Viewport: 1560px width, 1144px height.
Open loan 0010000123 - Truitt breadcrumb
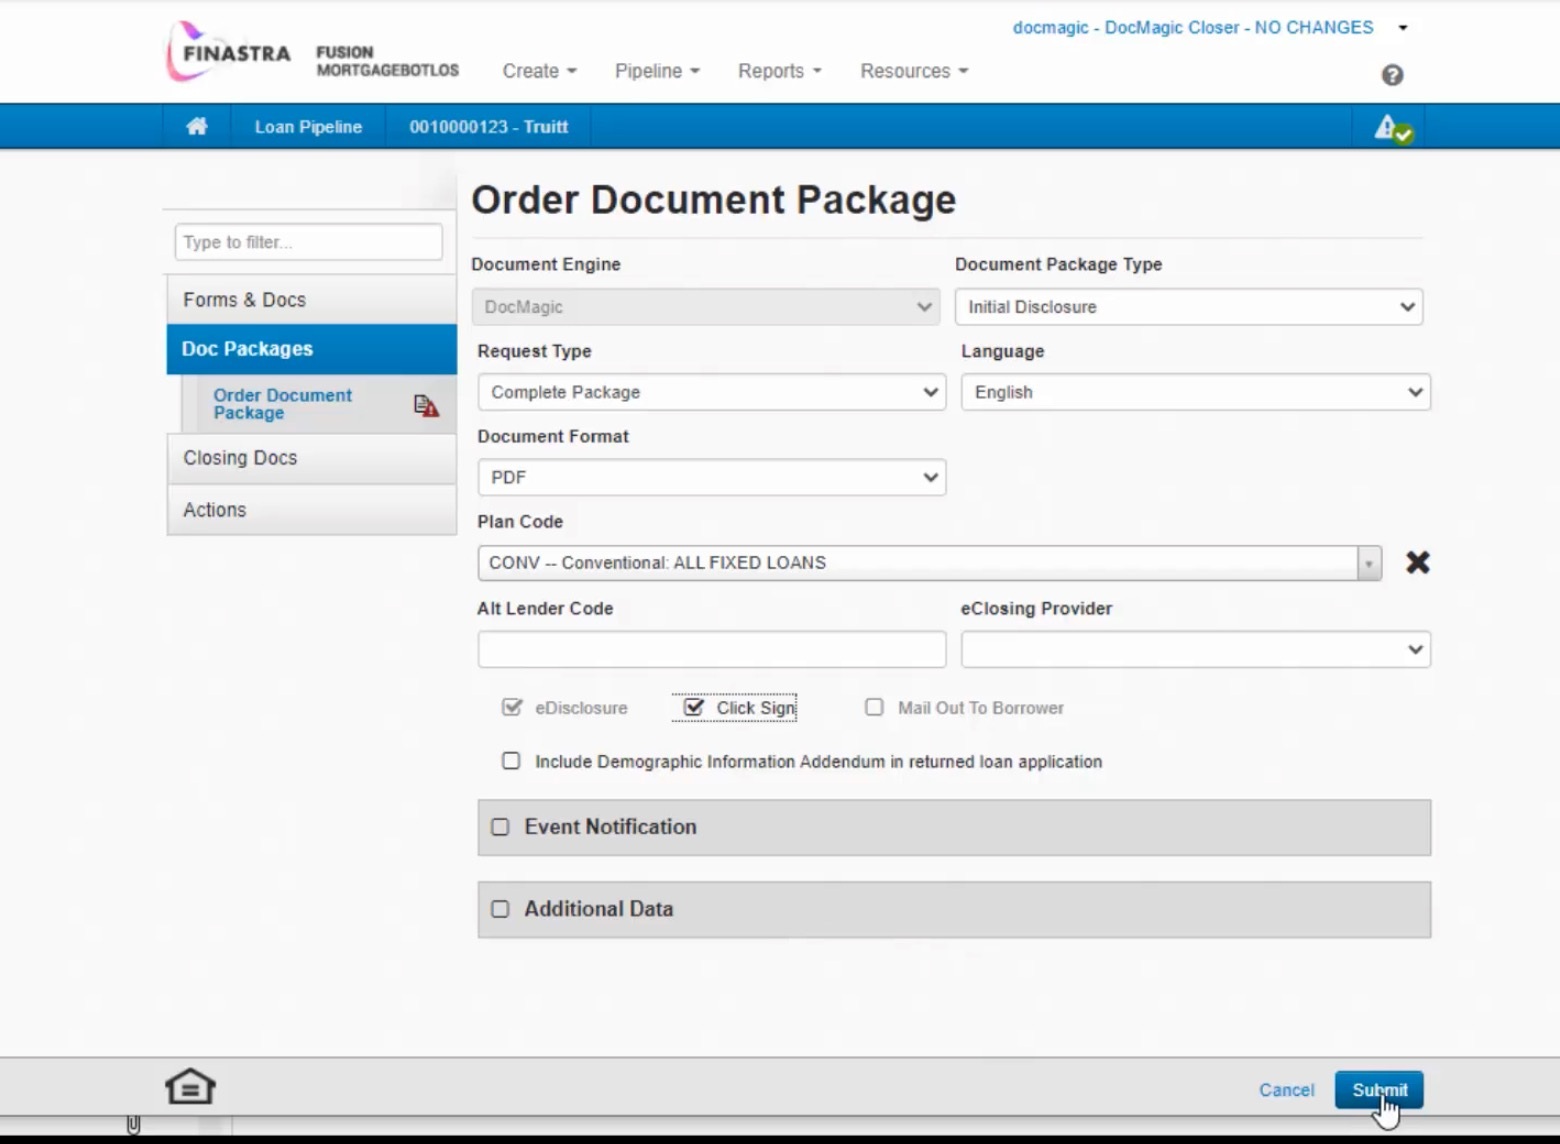(x=488, y=127)
